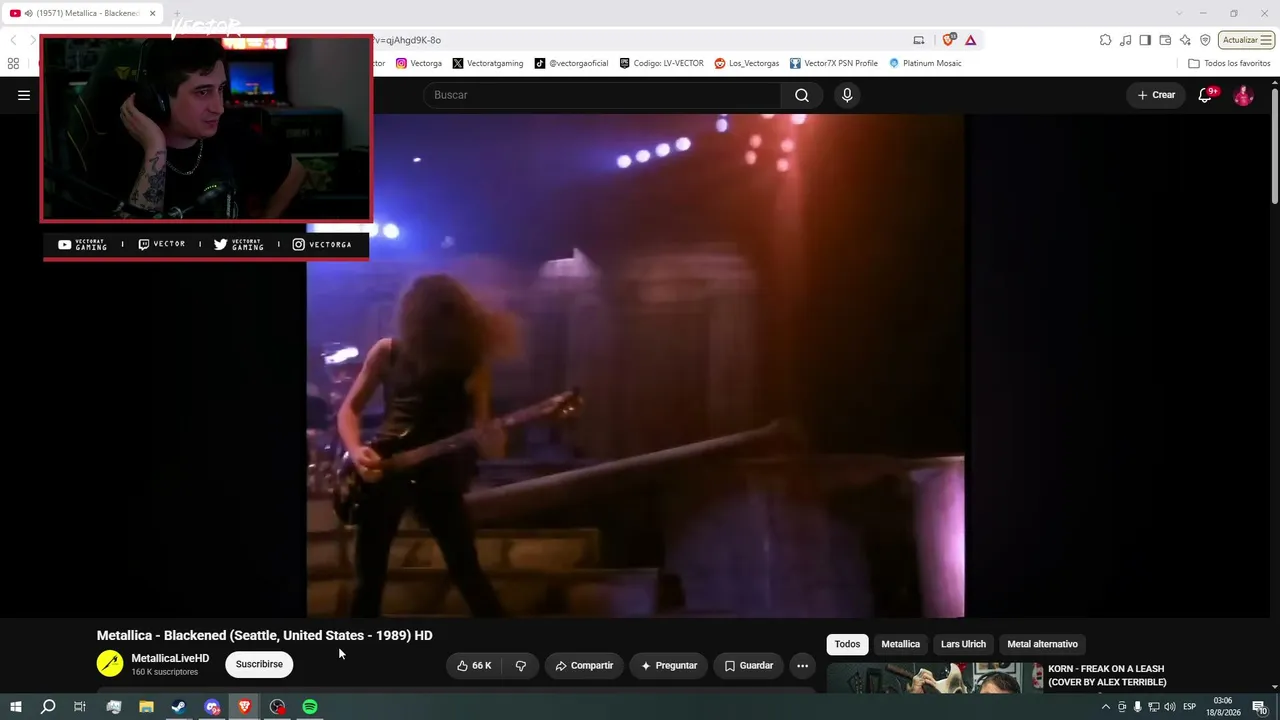Select the Lars Ulrich filter chip
The height and width of the screenshot is (720, 1280).
click(x=963, y=644)
